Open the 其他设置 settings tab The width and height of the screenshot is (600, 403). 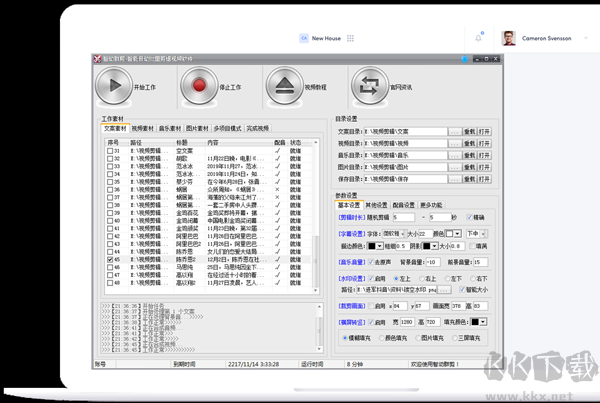[376, 205]
